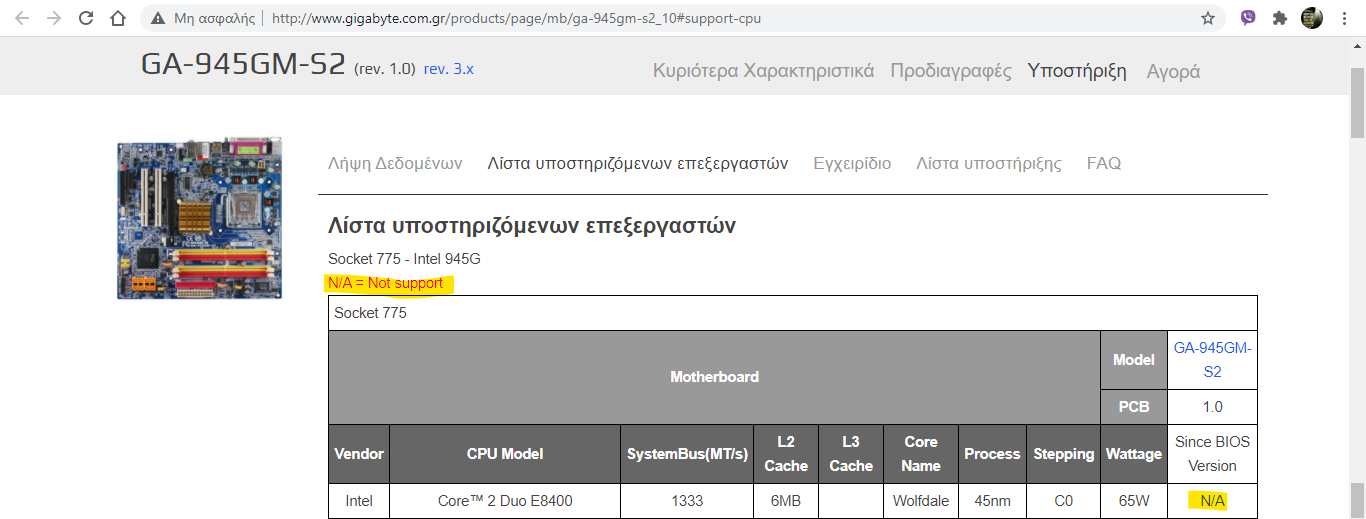1366x519 pixels.
Task: Click the highlighted N/A BIOS cell
Action: tap(1212, 500)
